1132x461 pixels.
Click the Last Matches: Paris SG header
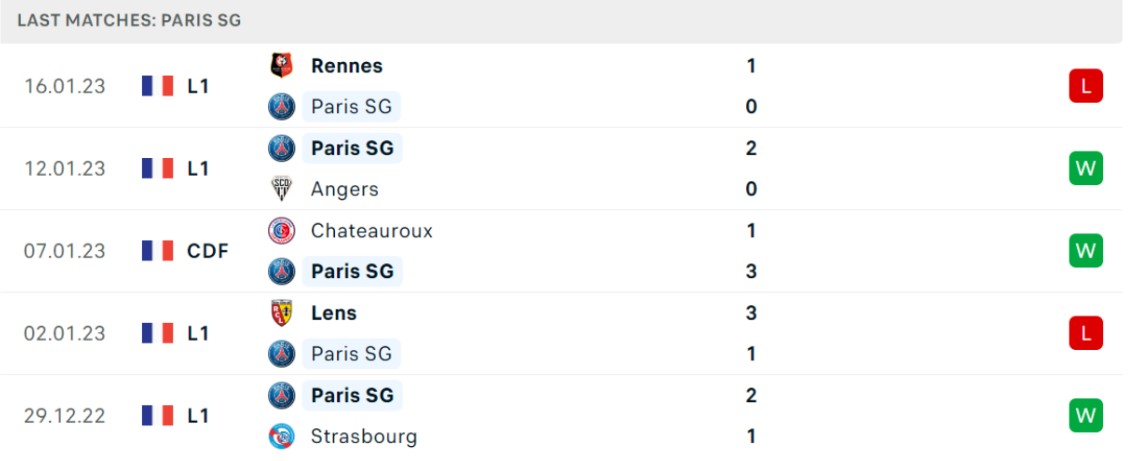tap(129, 20)
